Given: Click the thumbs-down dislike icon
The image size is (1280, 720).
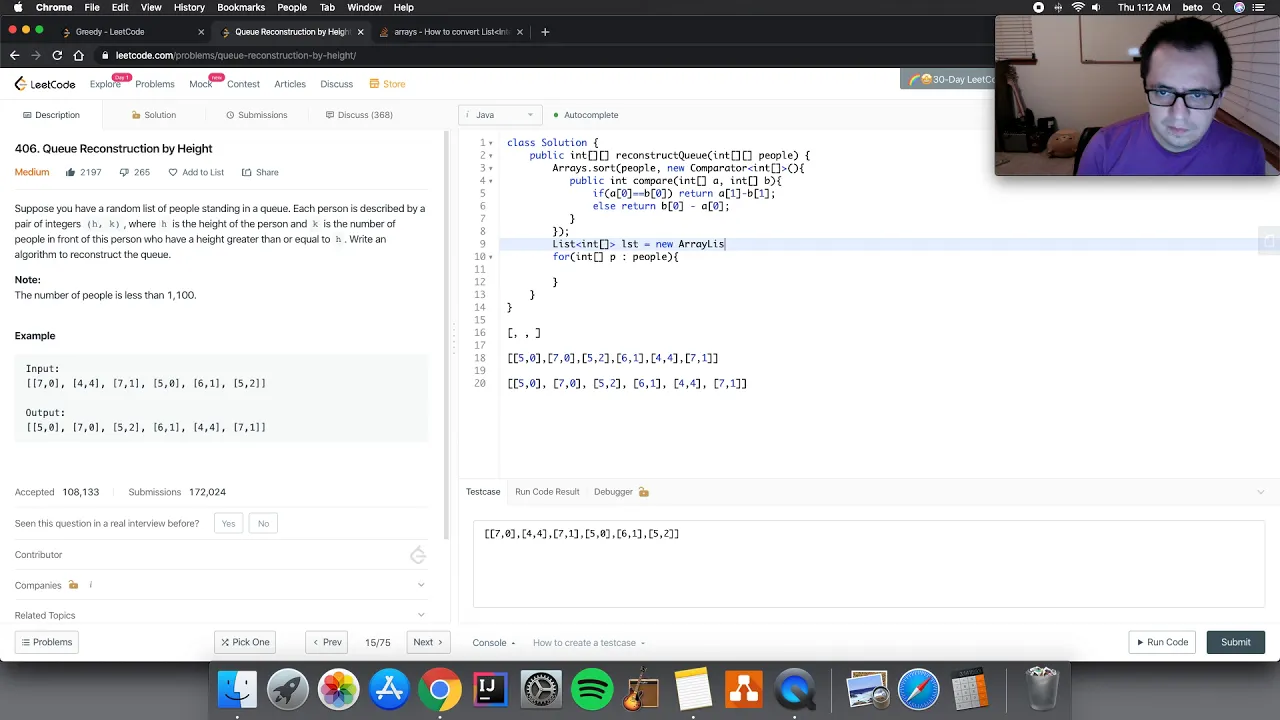Looking at the screenshot, I should point(124,172).
